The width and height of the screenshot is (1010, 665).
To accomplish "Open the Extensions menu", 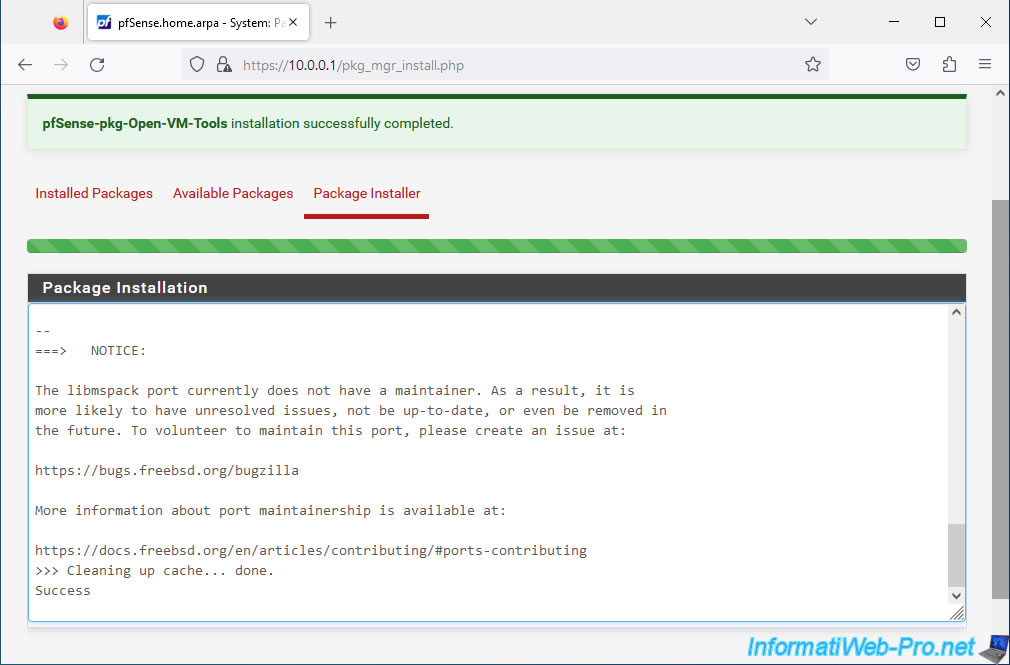I will tap(949, 64).
